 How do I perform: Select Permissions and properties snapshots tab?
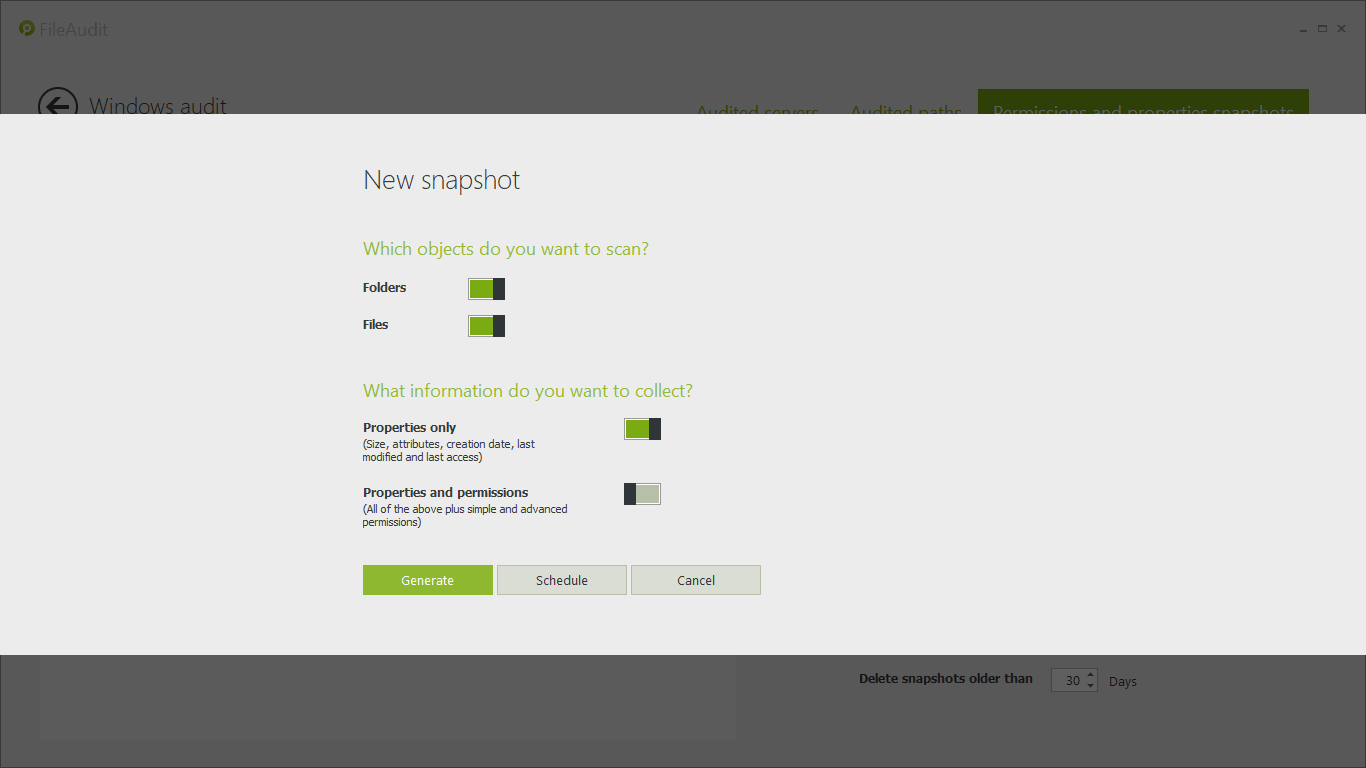pos(1142,106)
